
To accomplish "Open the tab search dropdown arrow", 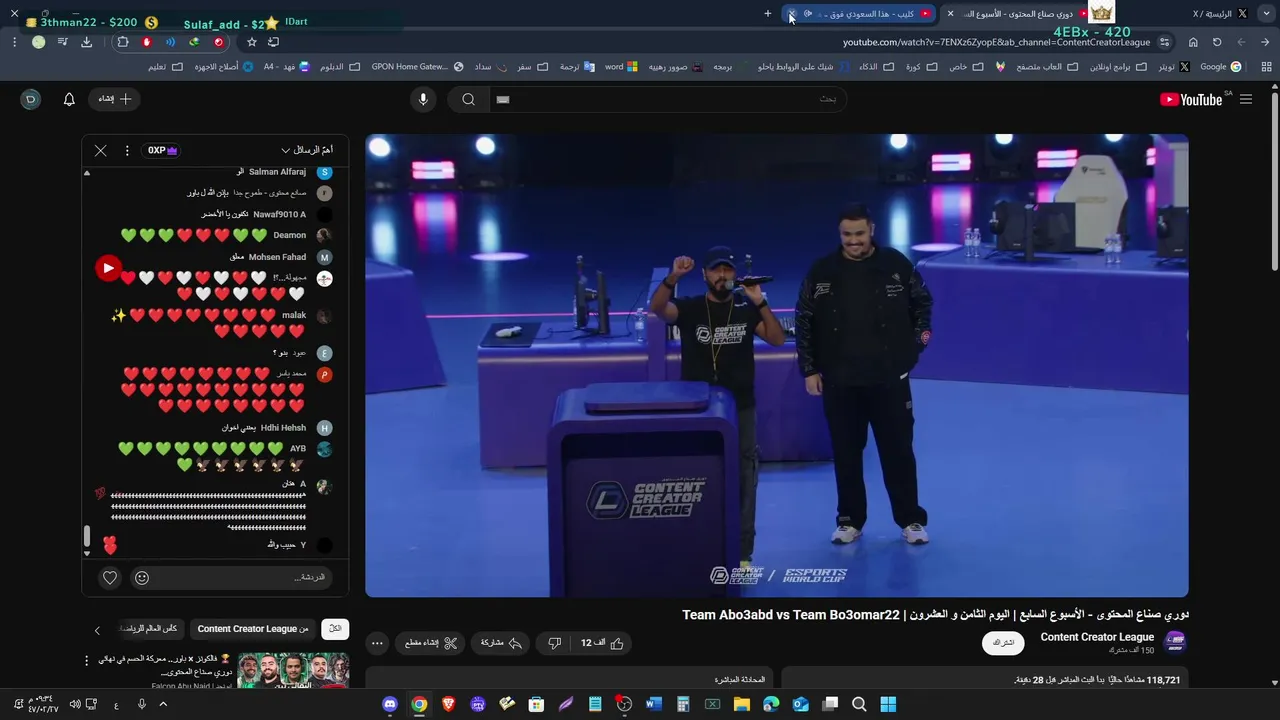I will (x=1265, y=14).
